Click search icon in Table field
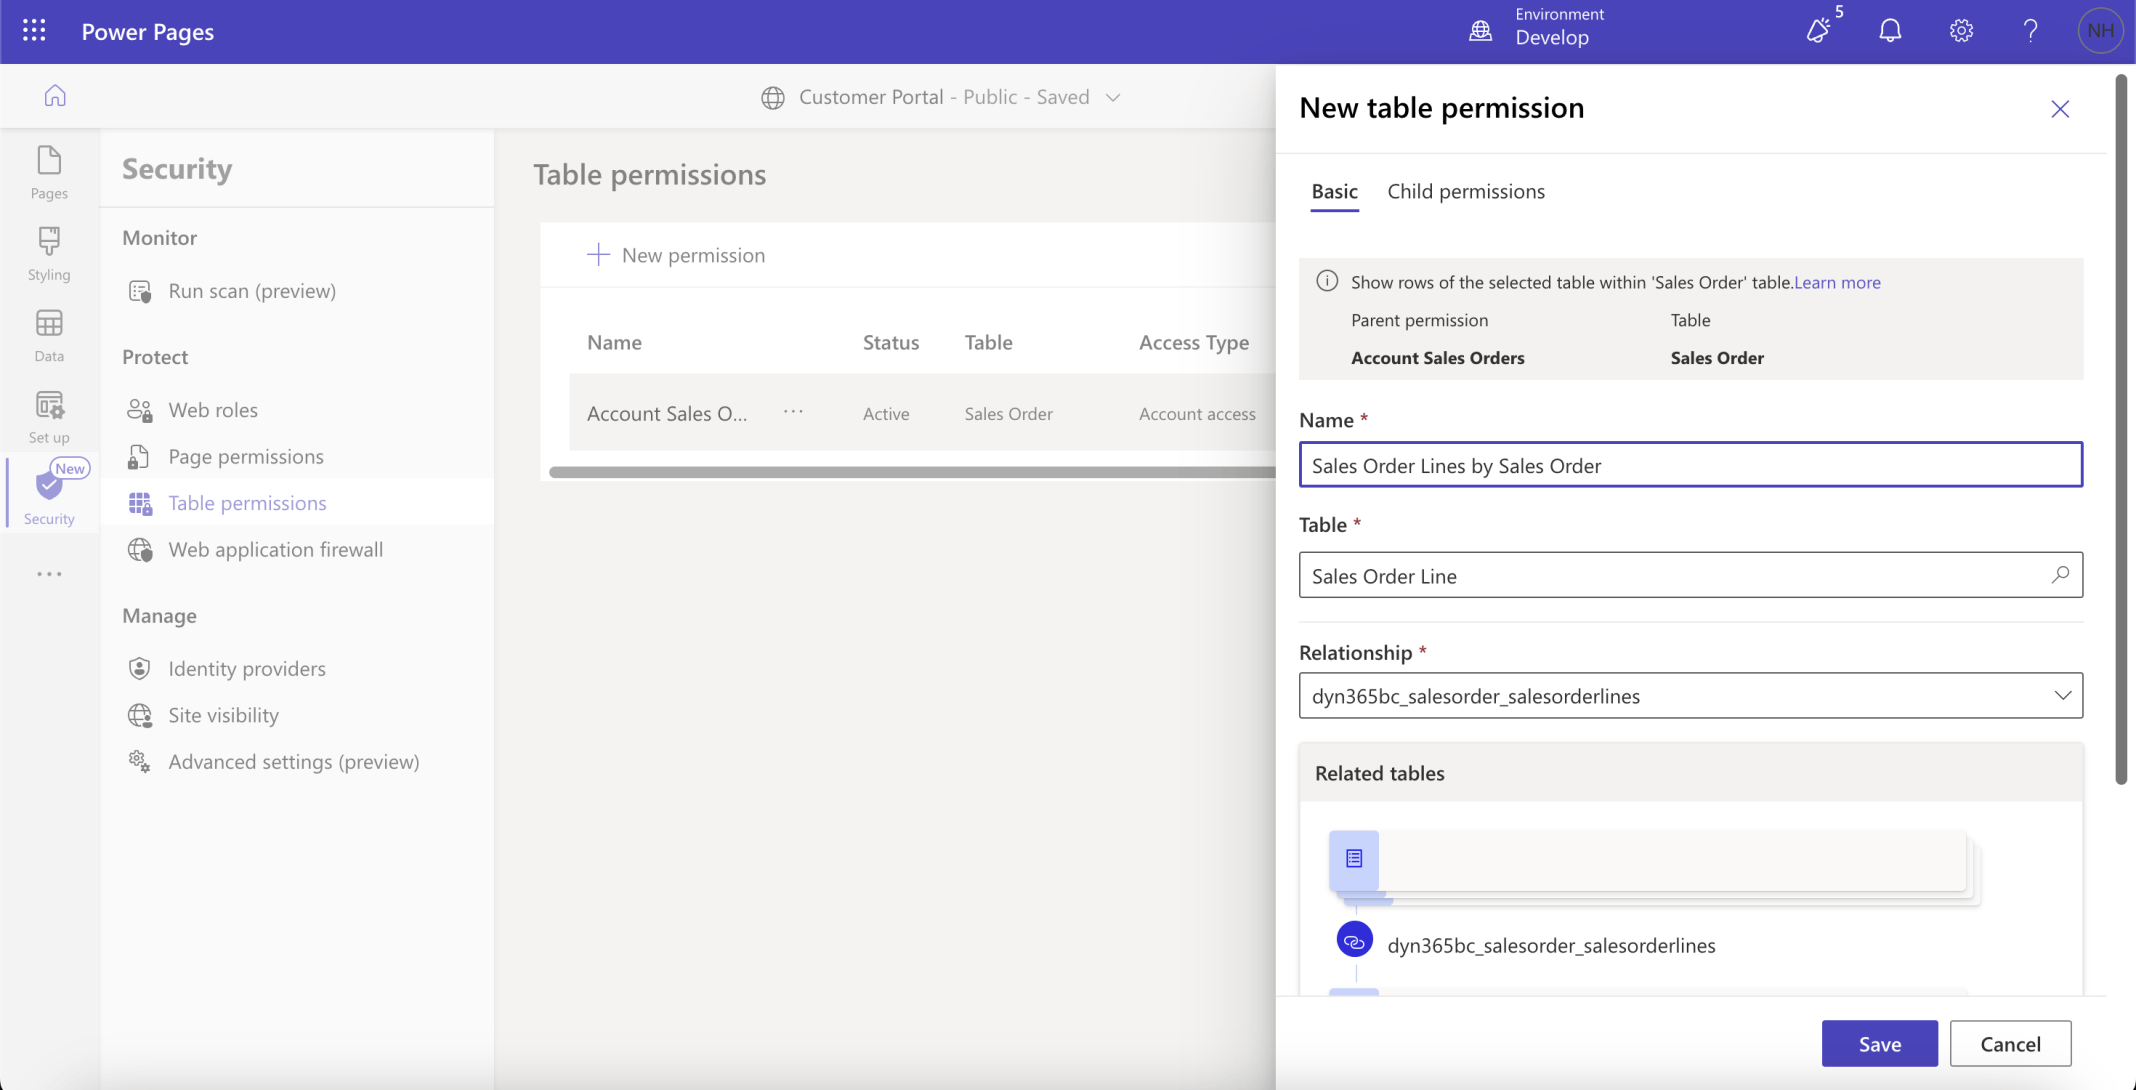2136x1090 pixels. coord(2060,575)
